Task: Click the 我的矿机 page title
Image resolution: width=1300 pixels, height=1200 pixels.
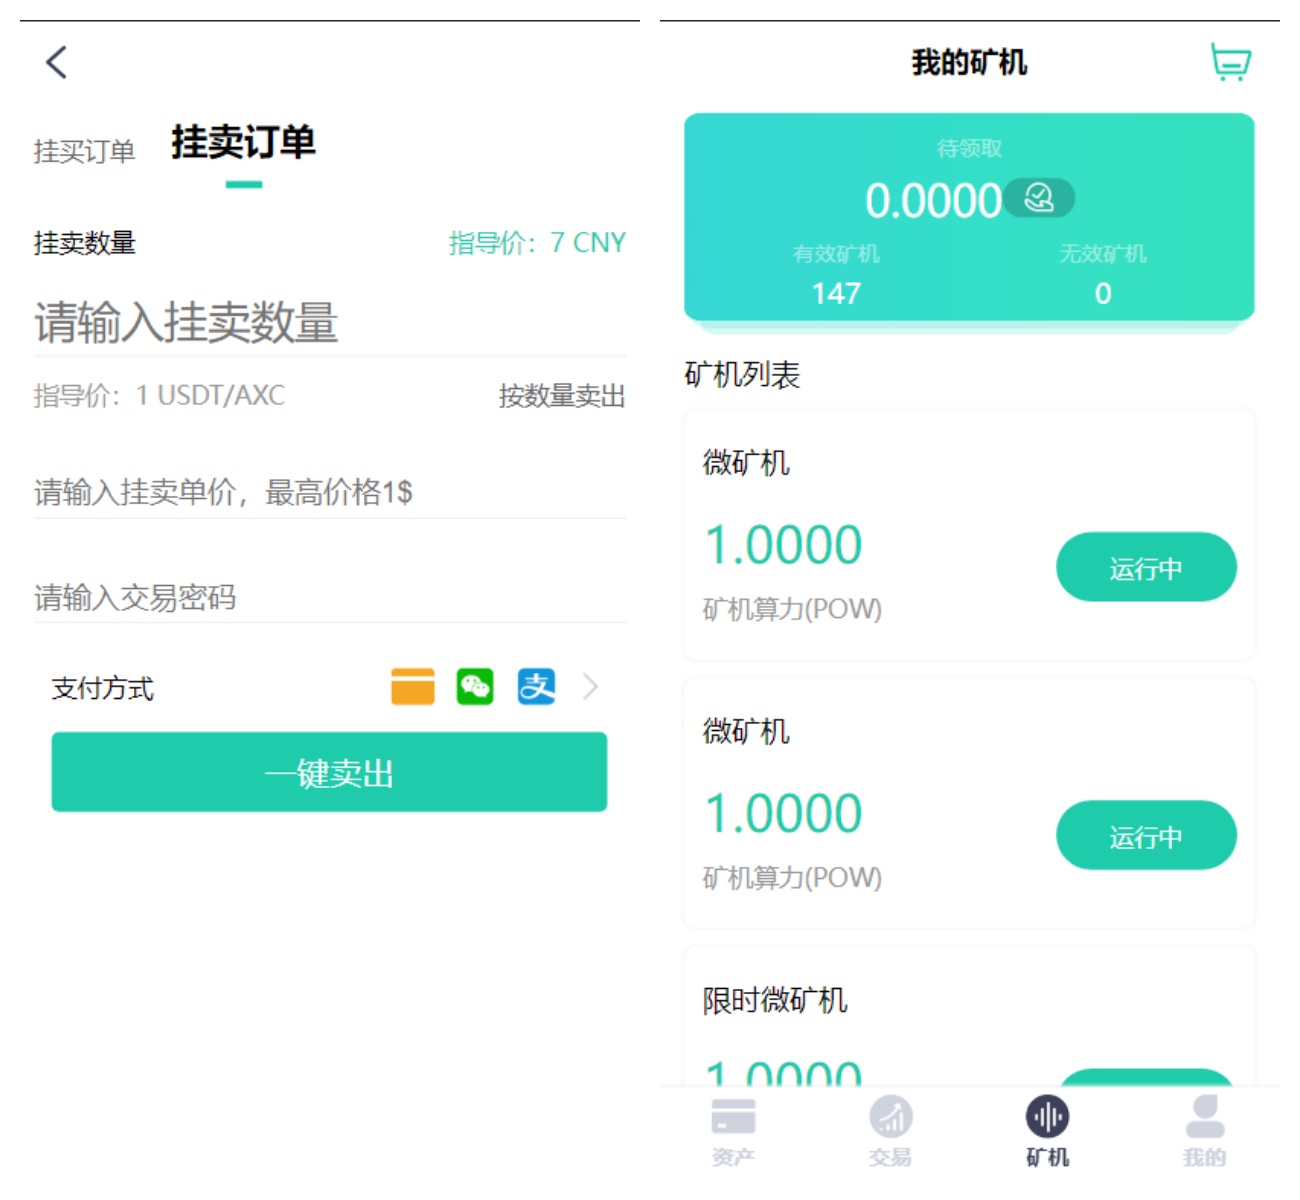Action: click(x=969, y=62)
